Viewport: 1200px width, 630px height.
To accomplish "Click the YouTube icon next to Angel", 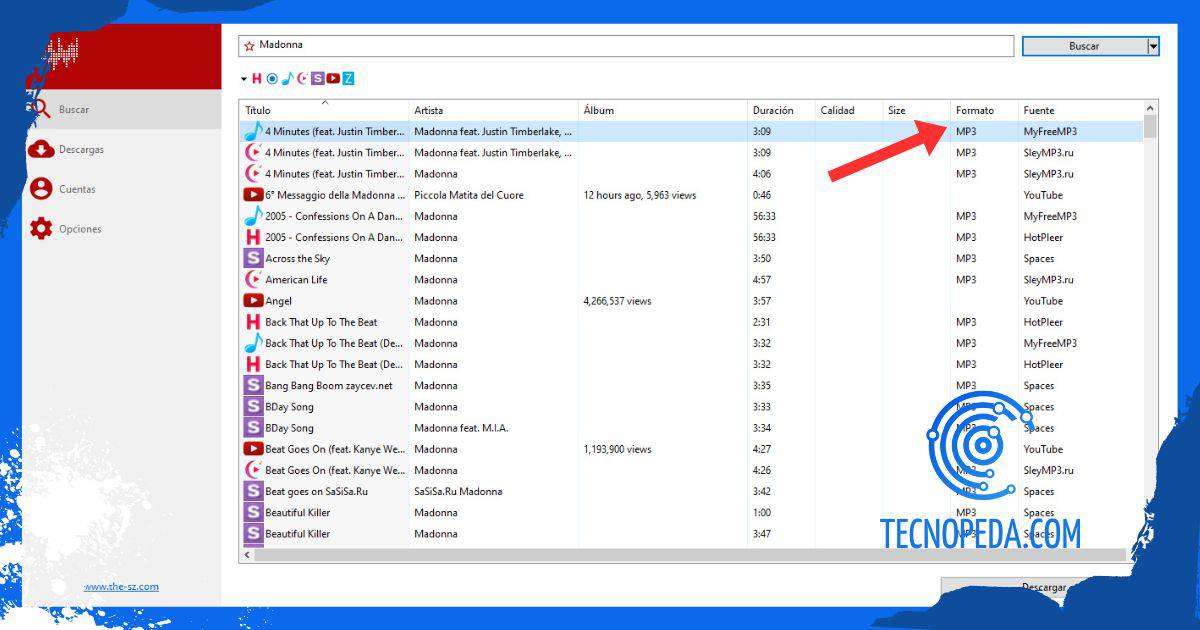I will 253,301.
